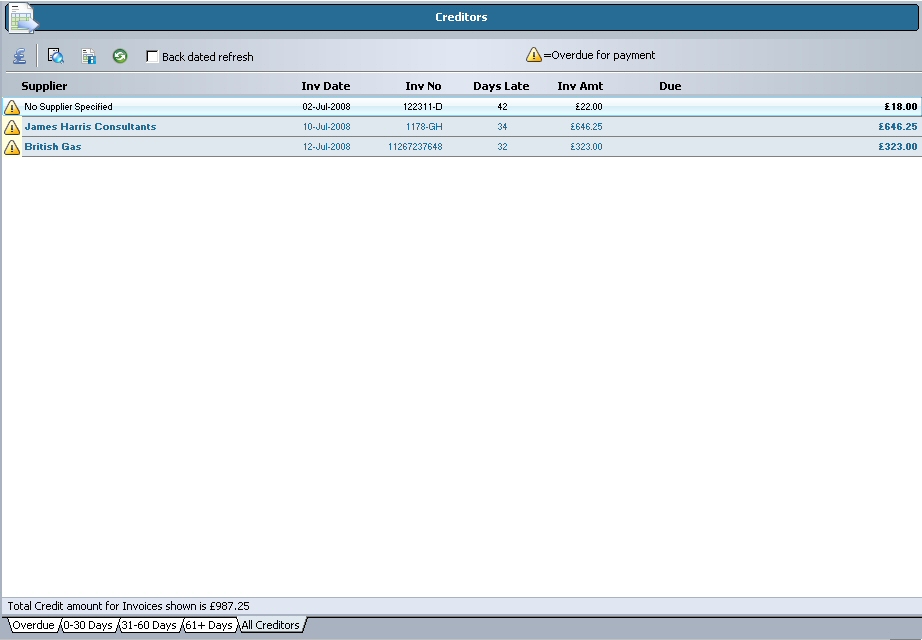Image resolution: width=922 pixels, height=640 pixels.
Task: Click warning icon for James Harris Consultants
Action: (12, 127)
